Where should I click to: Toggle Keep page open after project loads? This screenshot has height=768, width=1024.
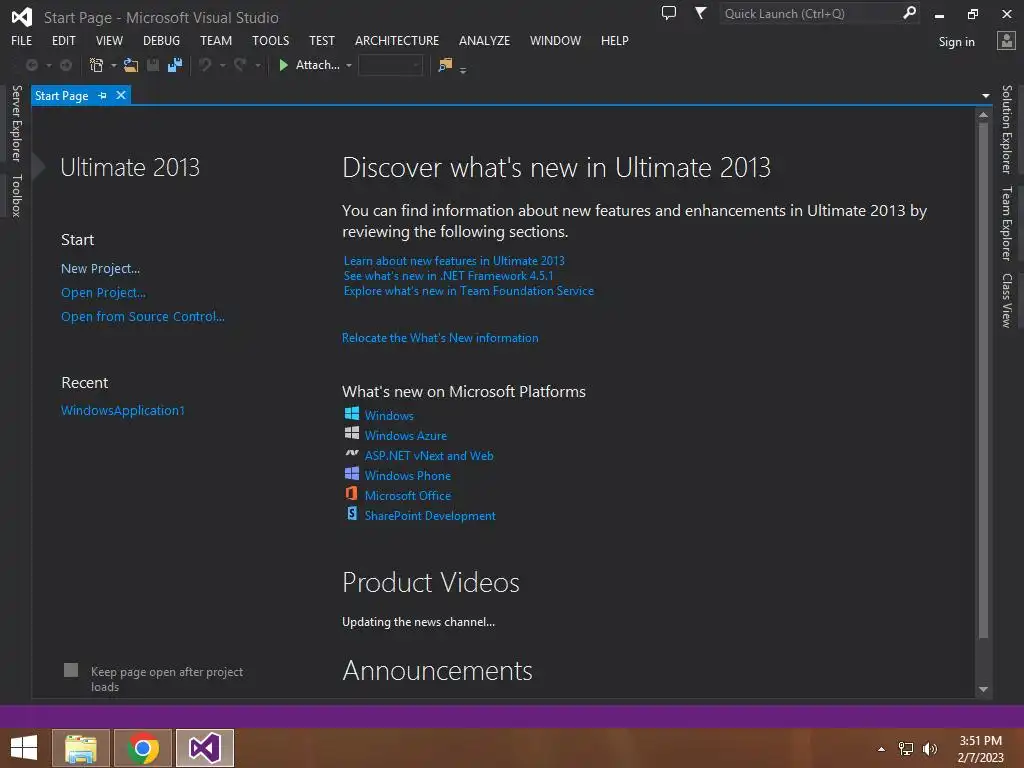click(71, 670)
